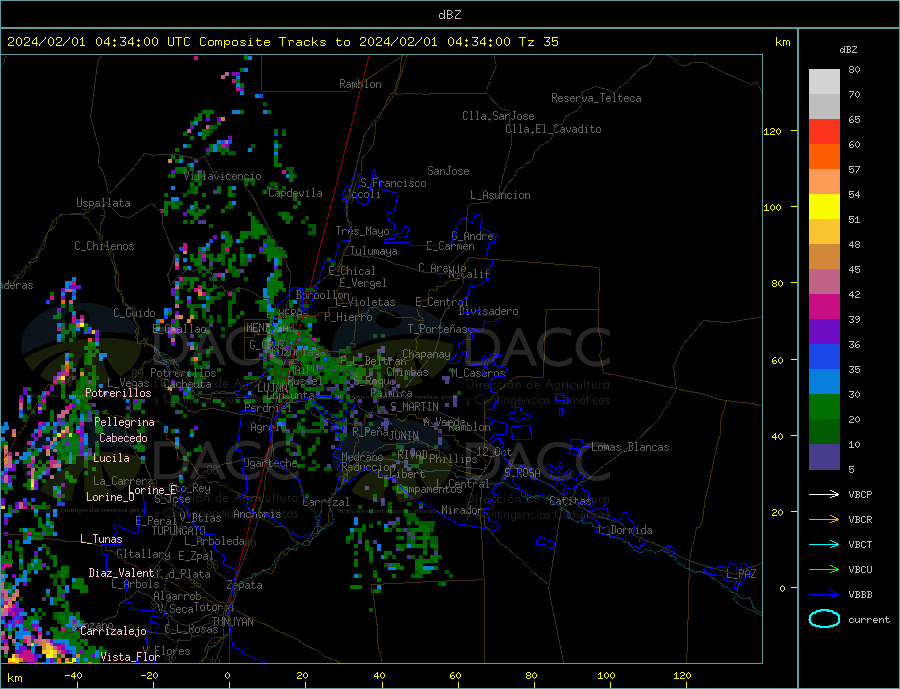Click the 'Lomas_Blancas' map label

click(630, 447)
